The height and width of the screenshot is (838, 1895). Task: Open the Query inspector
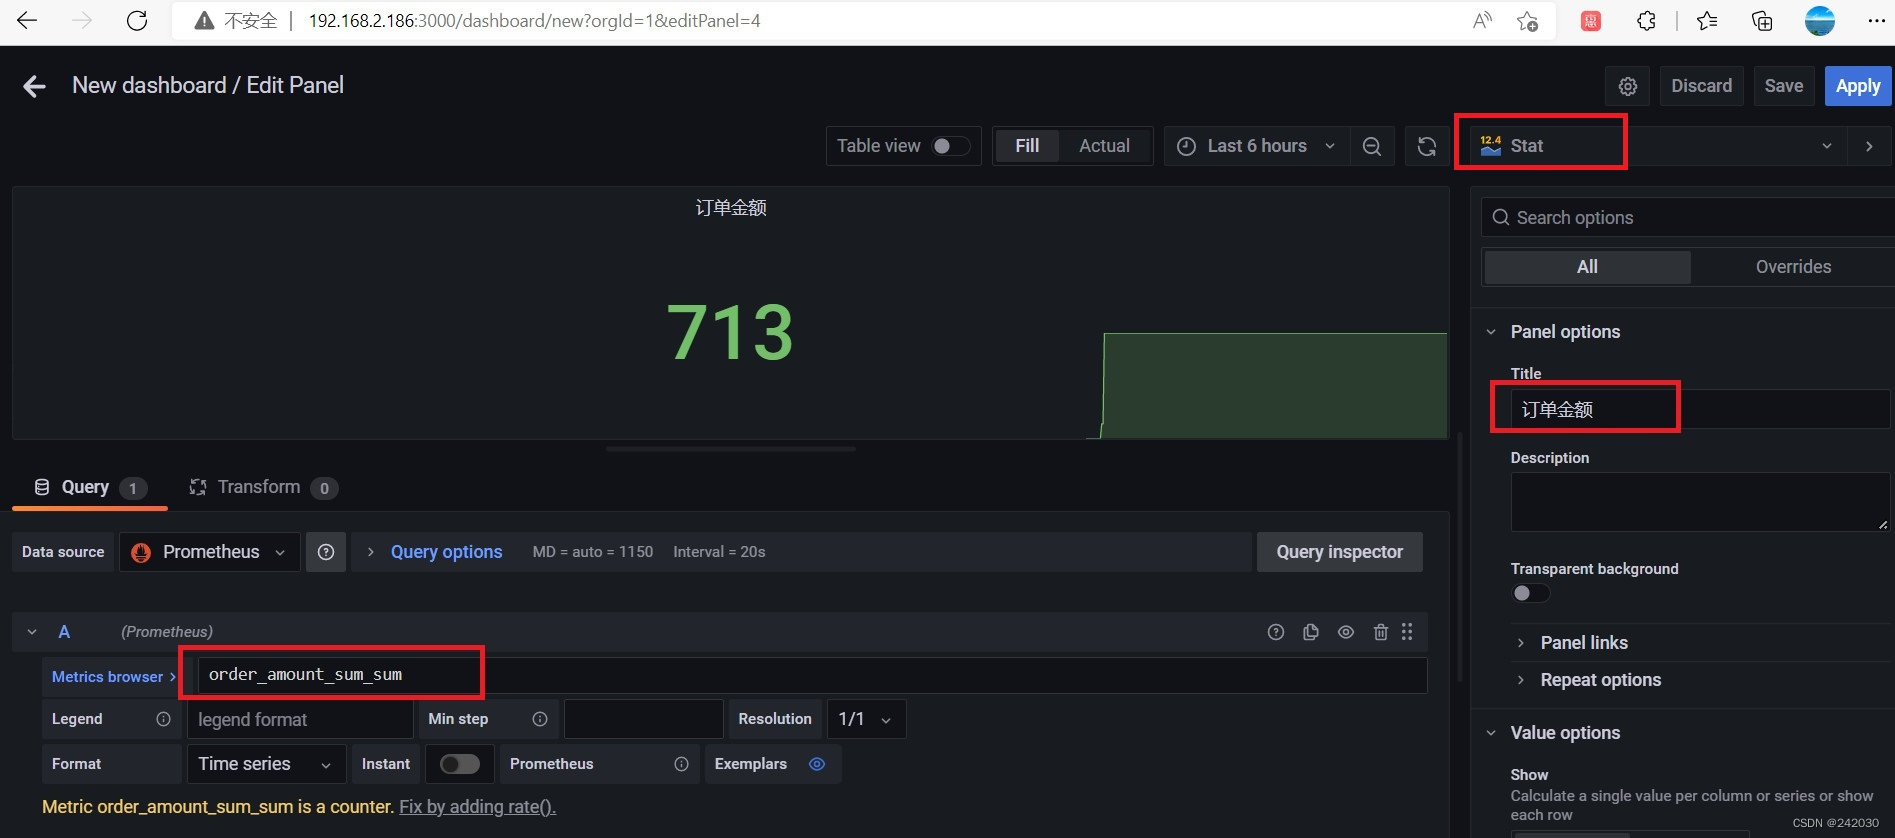(1339, 552)
